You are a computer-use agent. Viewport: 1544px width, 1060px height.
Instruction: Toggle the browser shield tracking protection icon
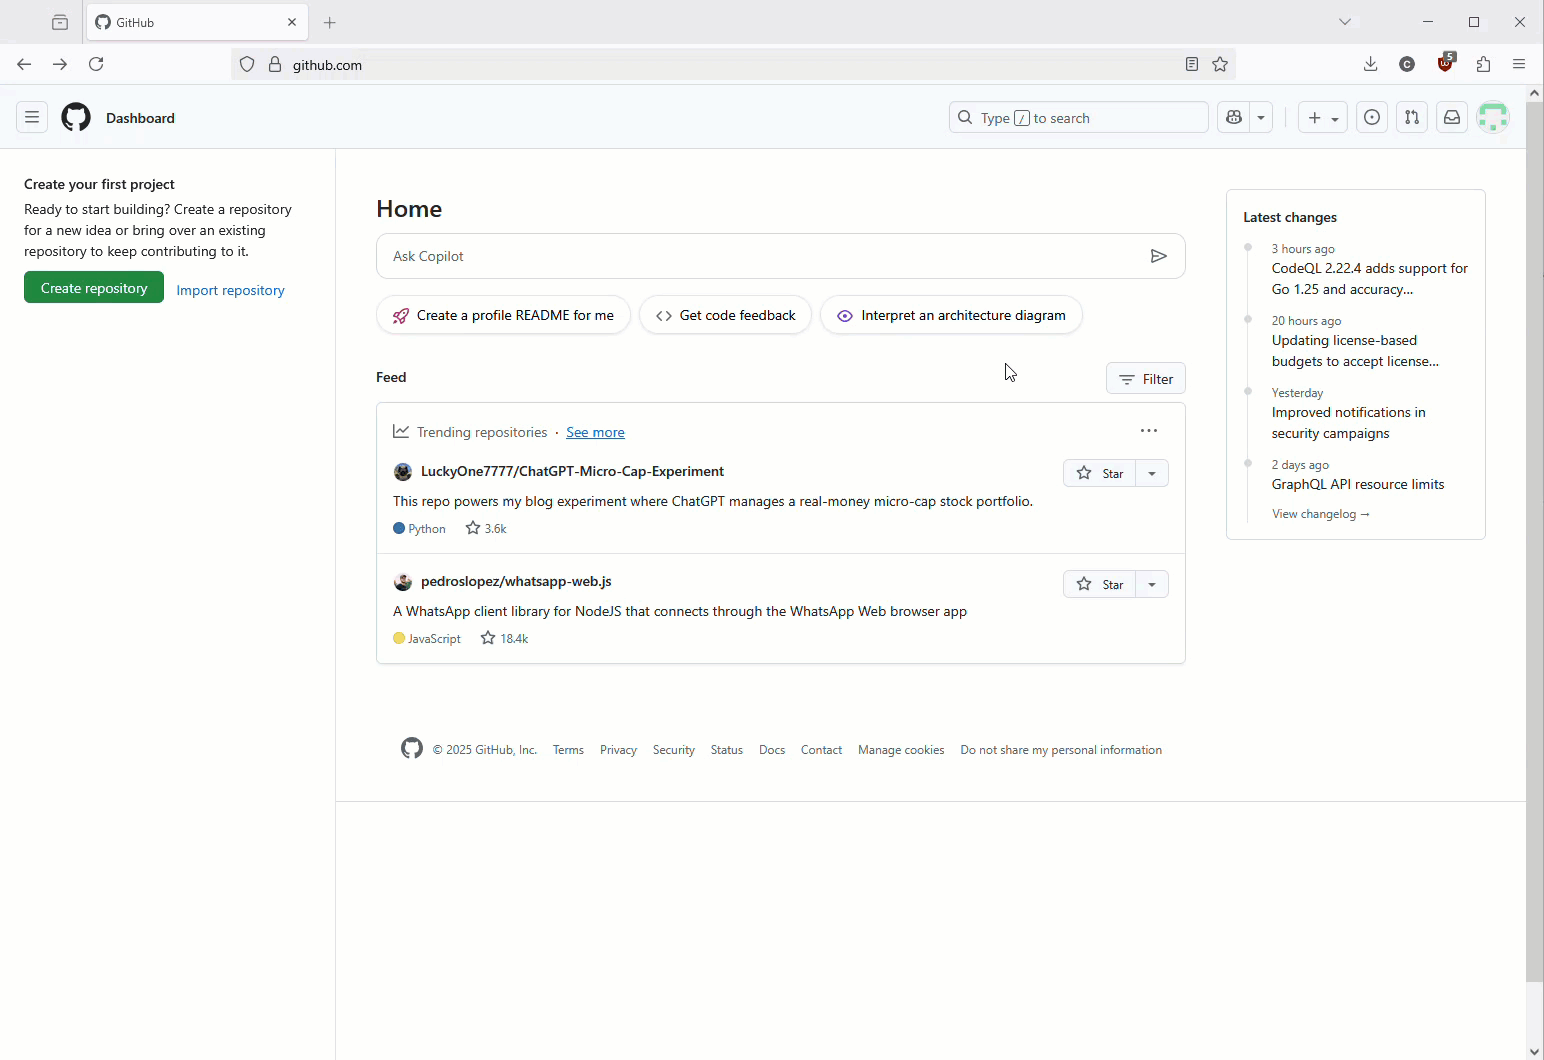246,64
